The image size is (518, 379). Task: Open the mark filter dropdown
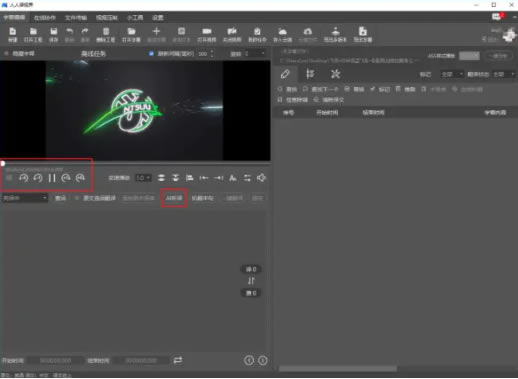click(452, 74)
